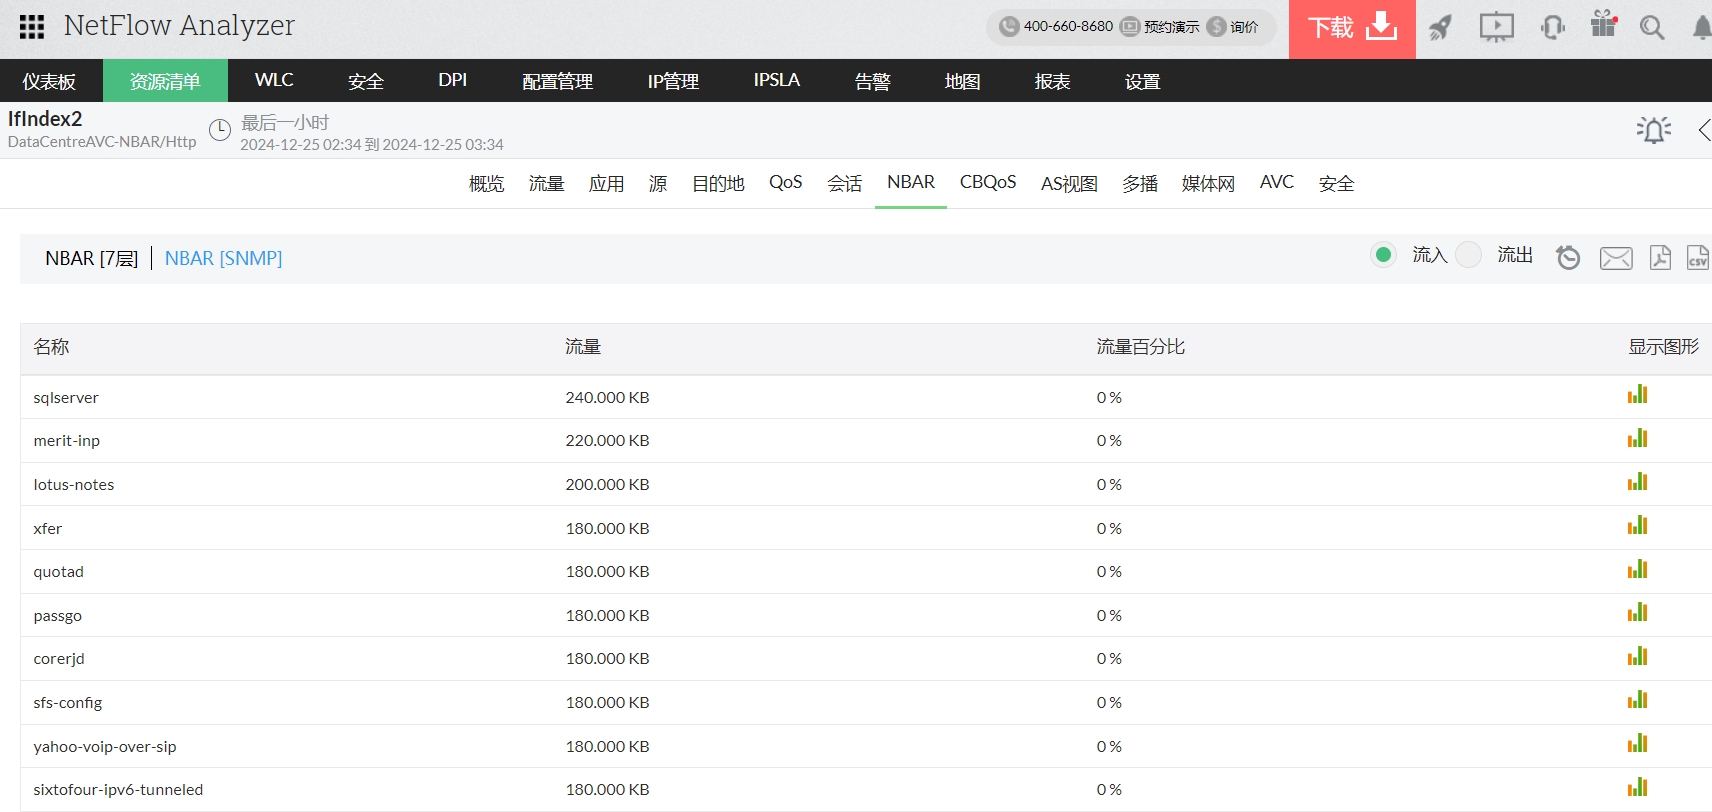Sort by the 流量 column header
Viewport: 1712px width, 812px height.
click(583, 347)
